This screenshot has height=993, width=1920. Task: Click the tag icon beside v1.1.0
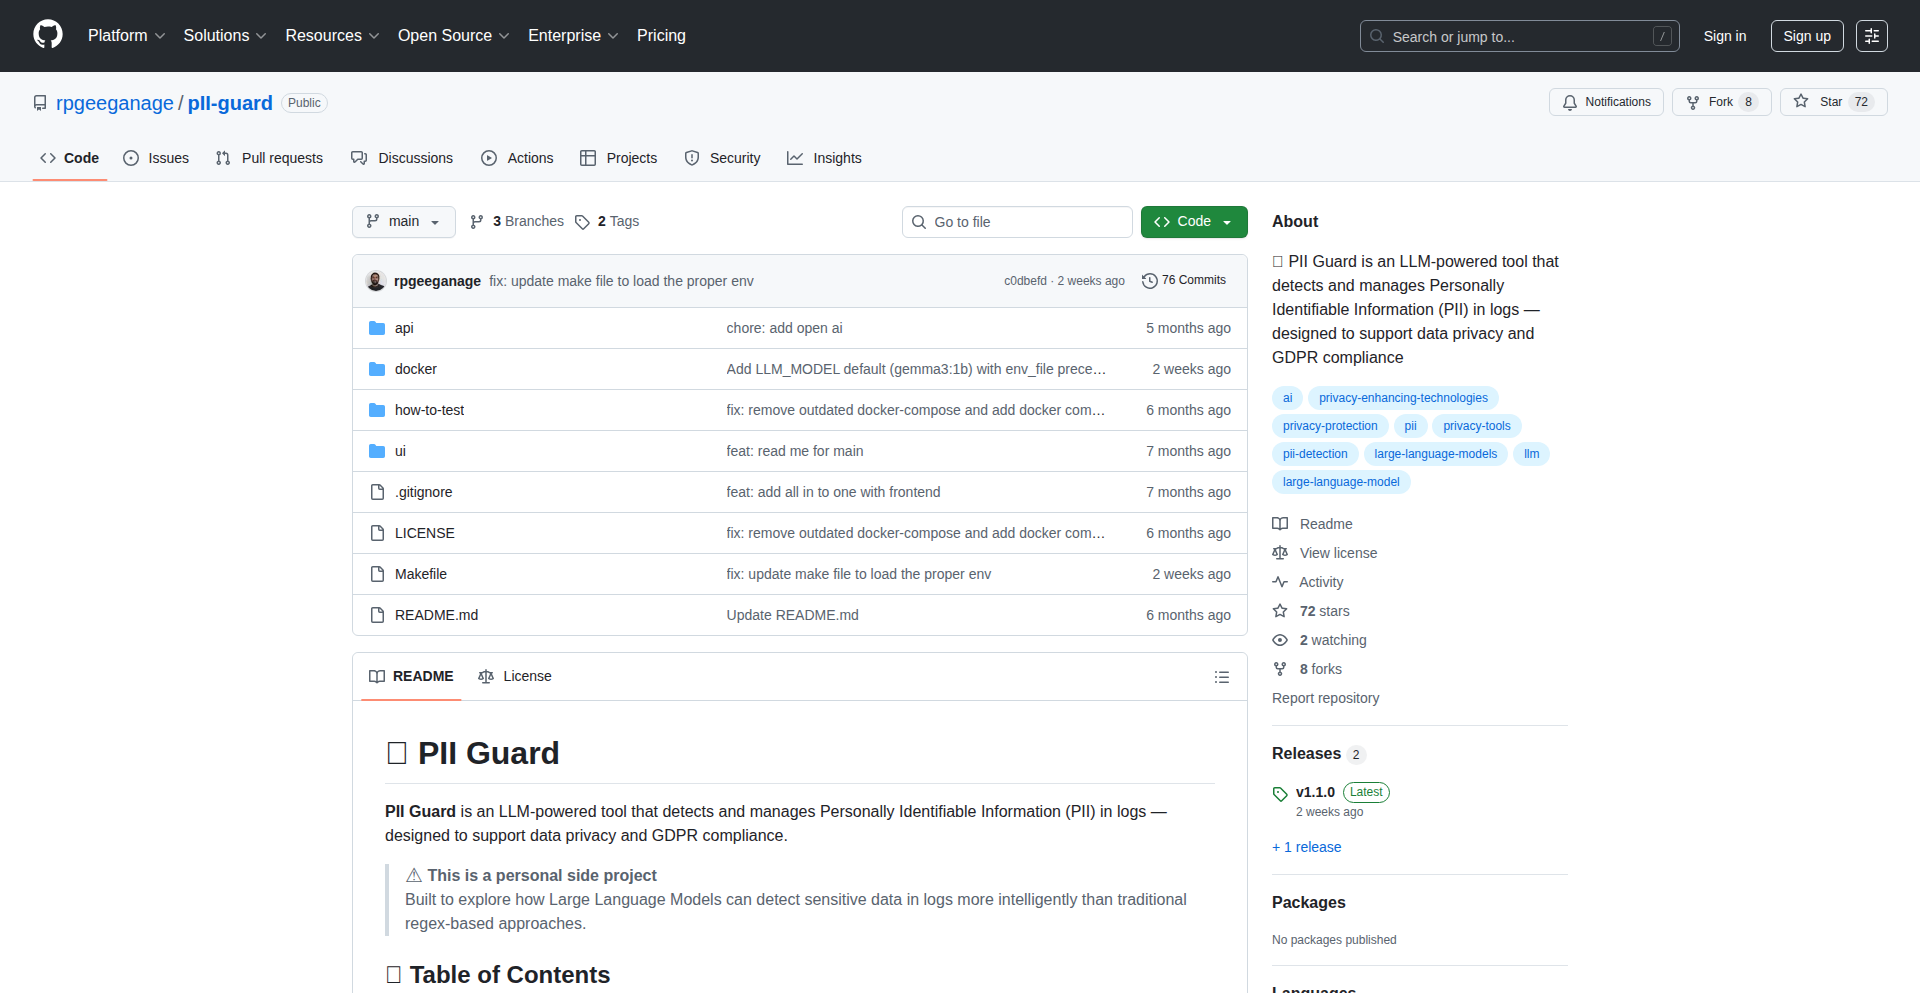(1280, 794)
